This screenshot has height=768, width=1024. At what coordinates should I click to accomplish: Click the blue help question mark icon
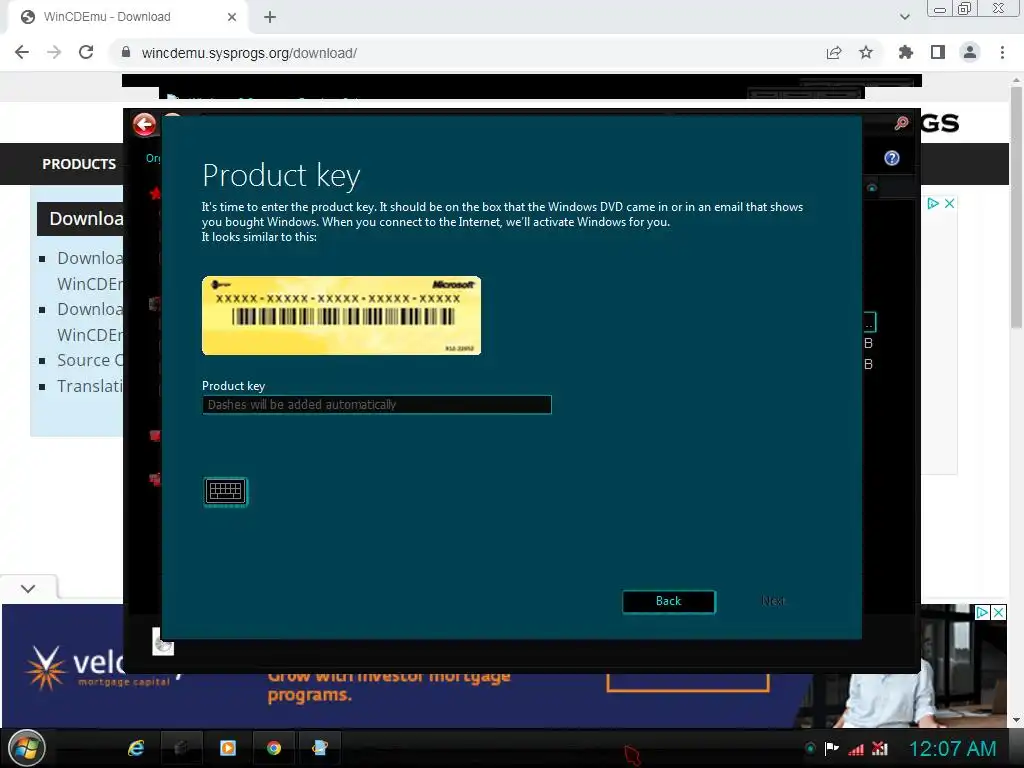pos(891,158)
